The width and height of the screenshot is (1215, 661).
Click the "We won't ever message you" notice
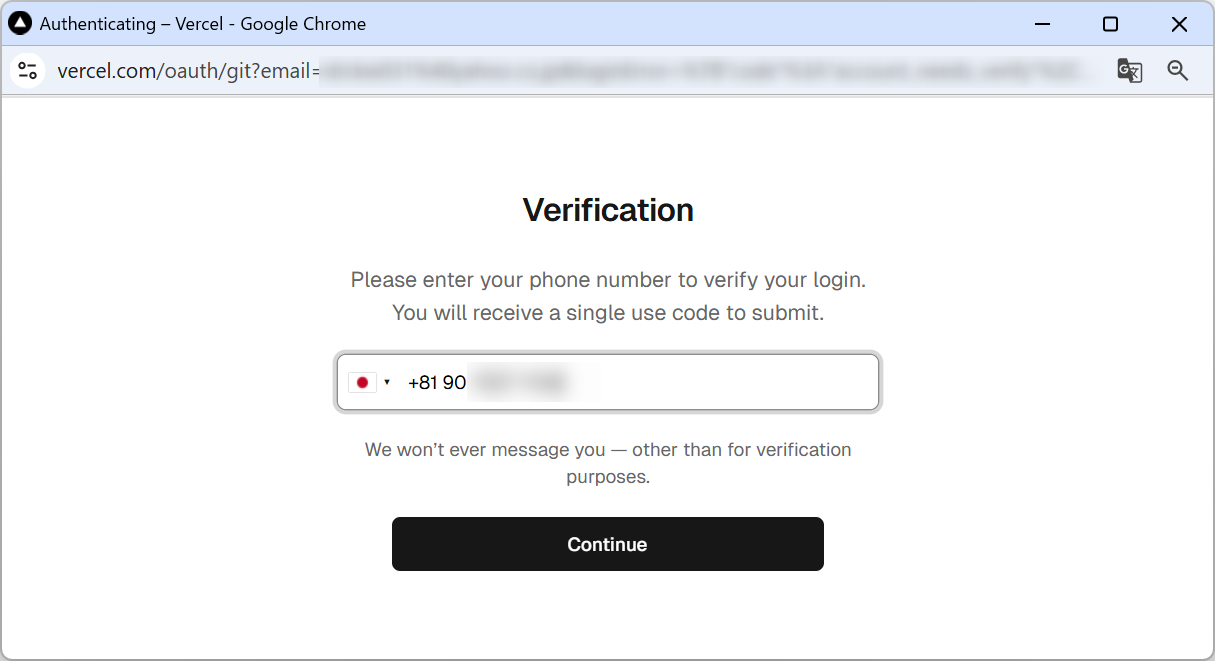(608, 450)
